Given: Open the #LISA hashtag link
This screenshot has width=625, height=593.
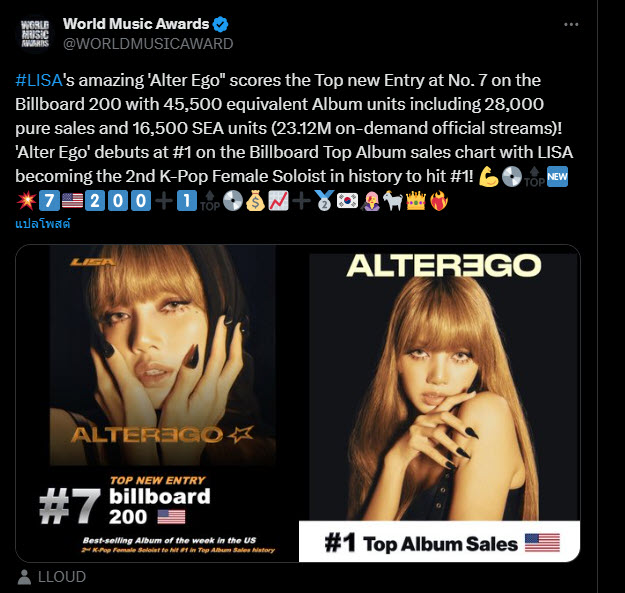Looking at the screenshot, I should [39, 80].
